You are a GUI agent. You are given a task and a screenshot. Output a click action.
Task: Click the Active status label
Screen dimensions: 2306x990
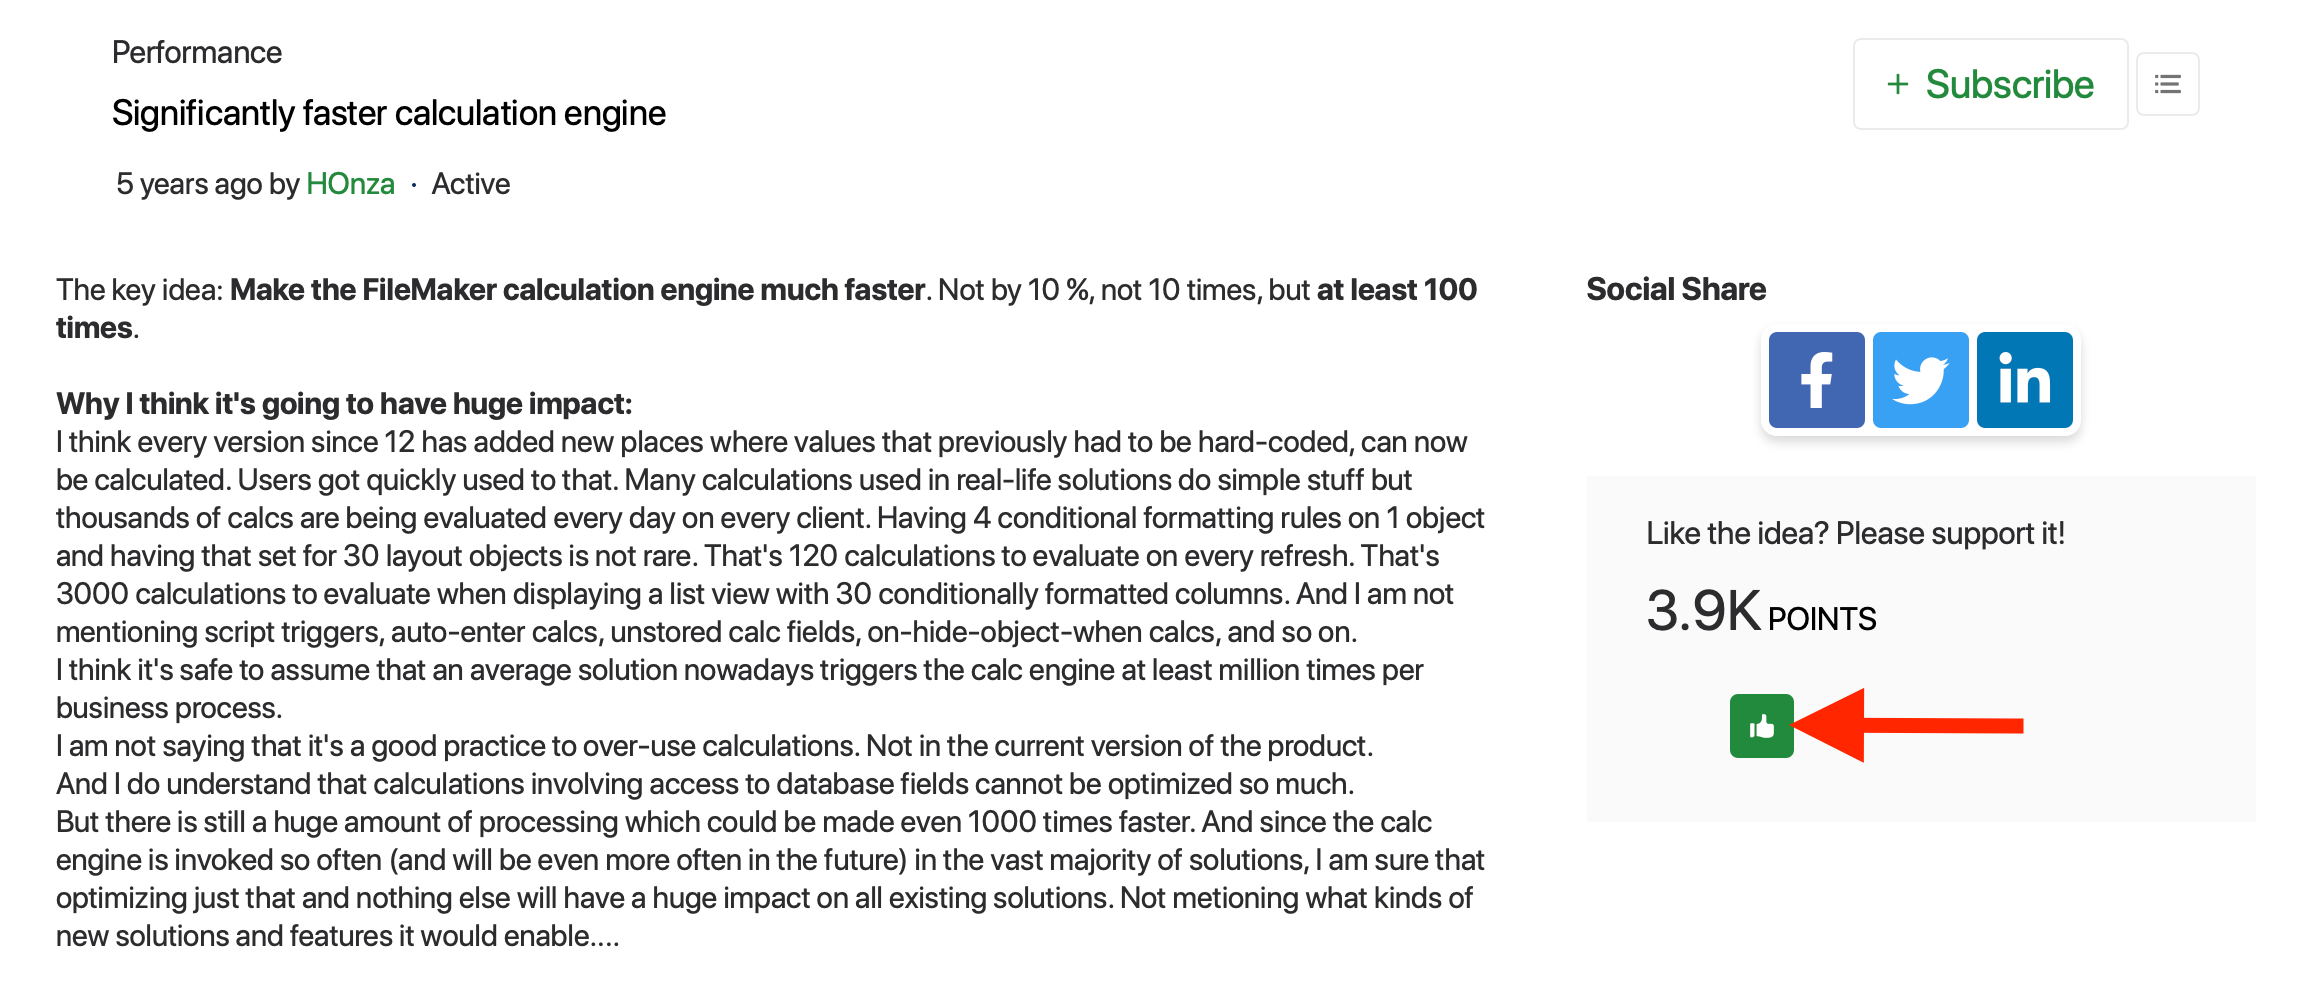pyautogui.click(x=470, y=184)
